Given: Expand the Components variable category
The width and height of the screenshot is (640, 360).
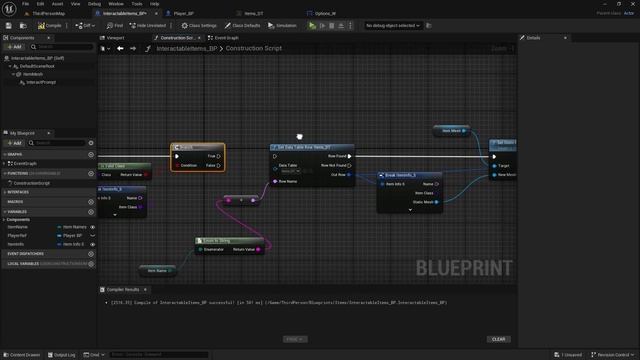Looking at the screenshot, I should click(4, 220).
